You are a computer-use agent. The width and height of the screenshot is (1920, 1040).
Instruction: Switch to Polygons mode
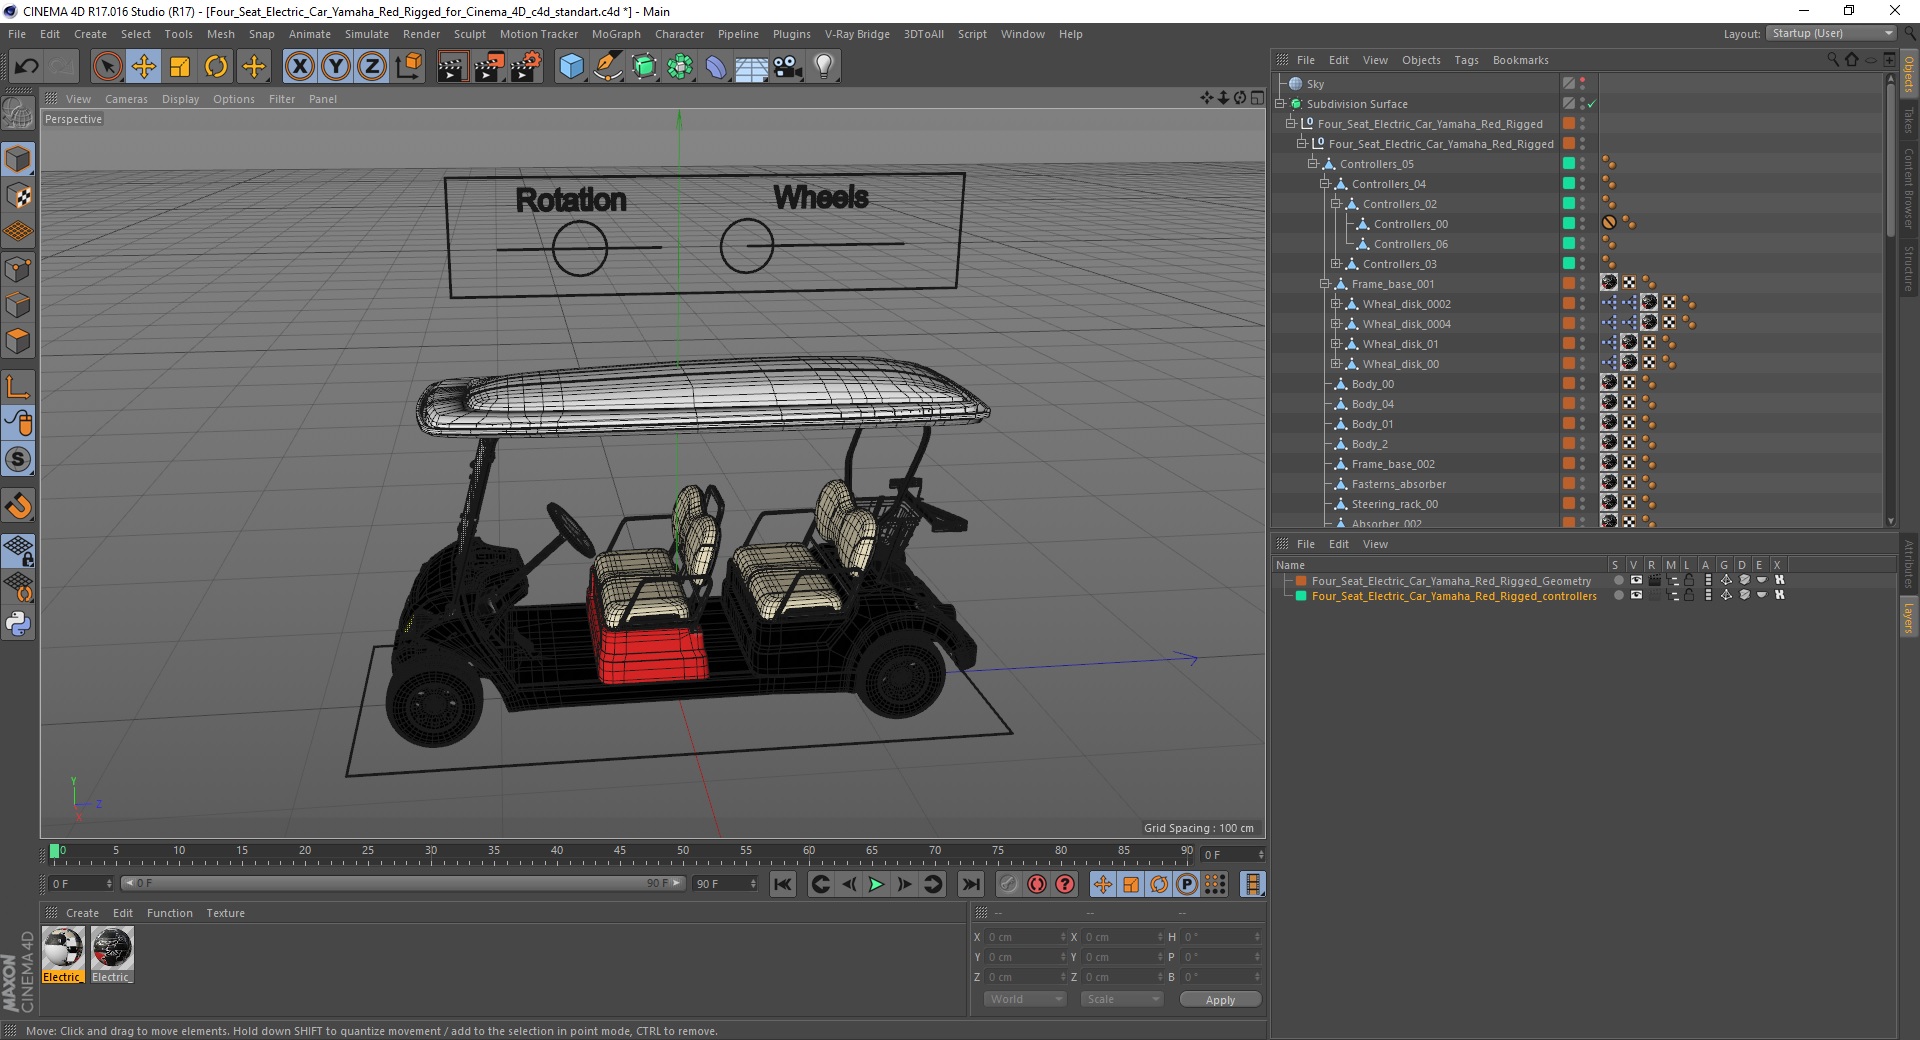18,340
